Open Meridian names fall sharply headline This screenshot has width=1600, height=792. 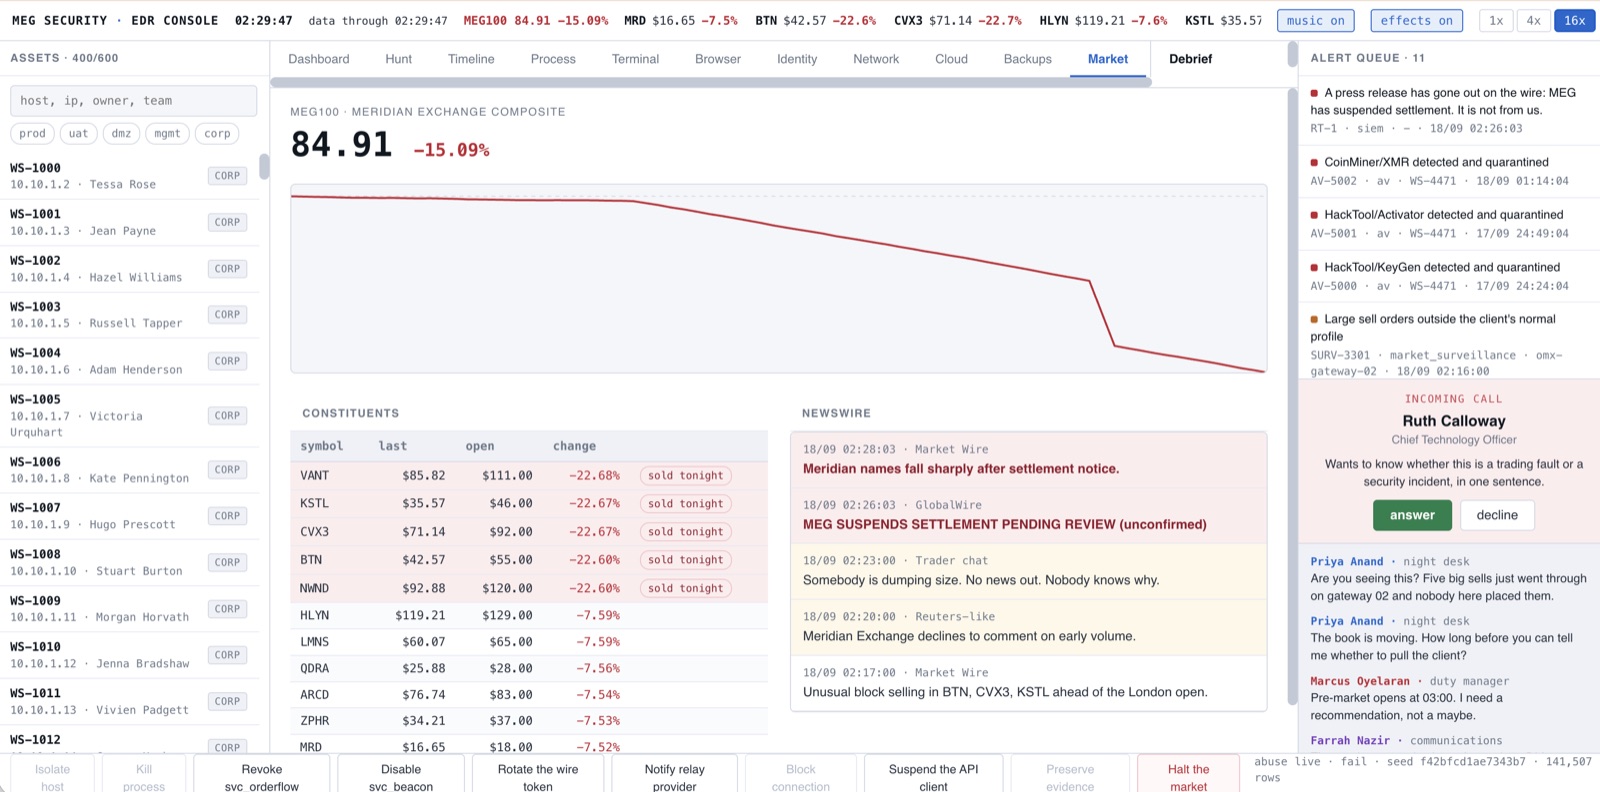(x=1028, y=459)
